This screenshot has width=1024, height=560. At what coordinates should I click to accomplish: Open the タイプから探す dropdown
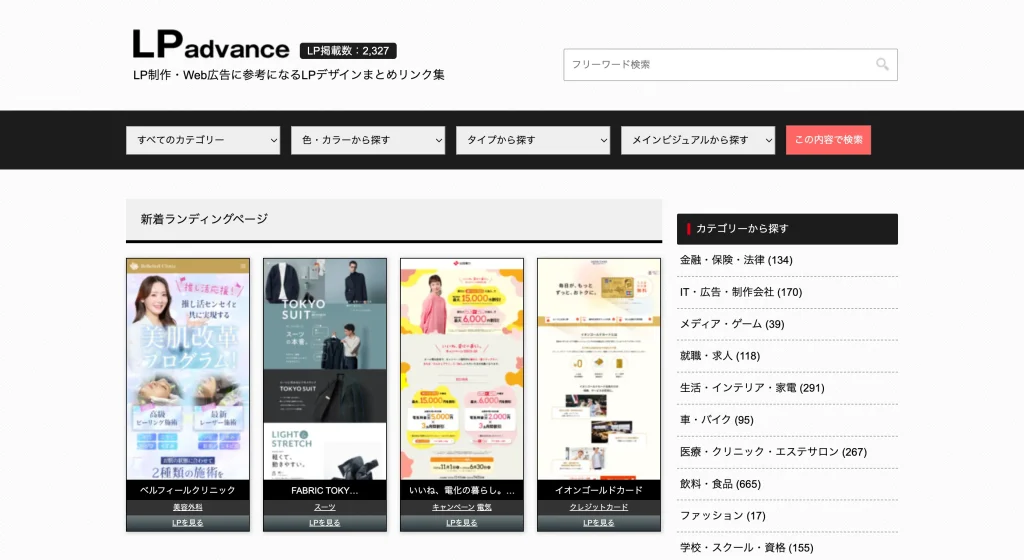pos(533,140)
